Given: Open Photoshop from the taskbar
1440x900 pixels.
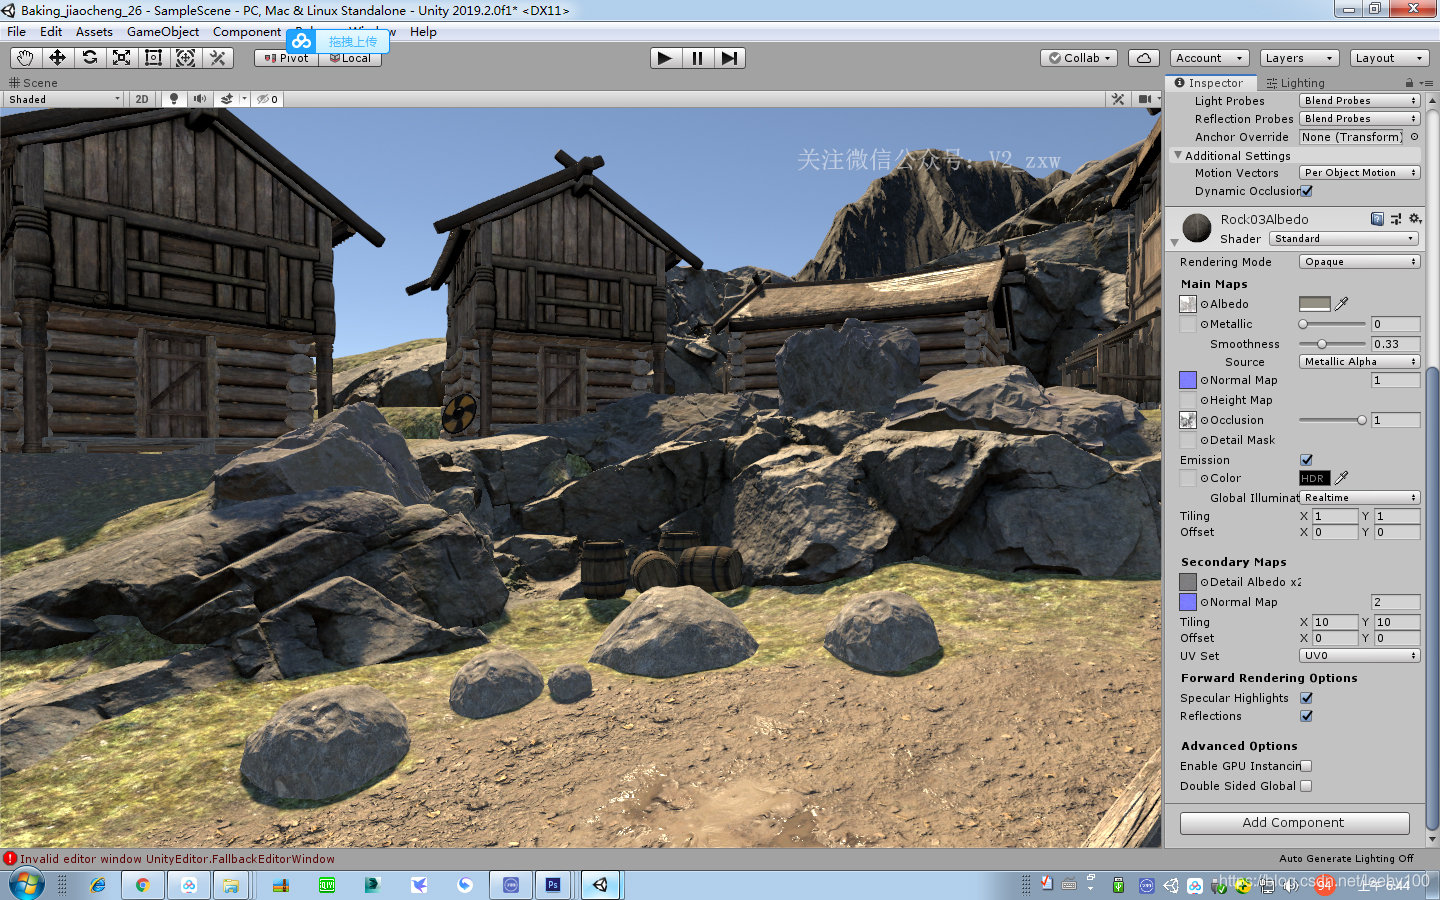Looking at the screenshot, I should [553, 885].
